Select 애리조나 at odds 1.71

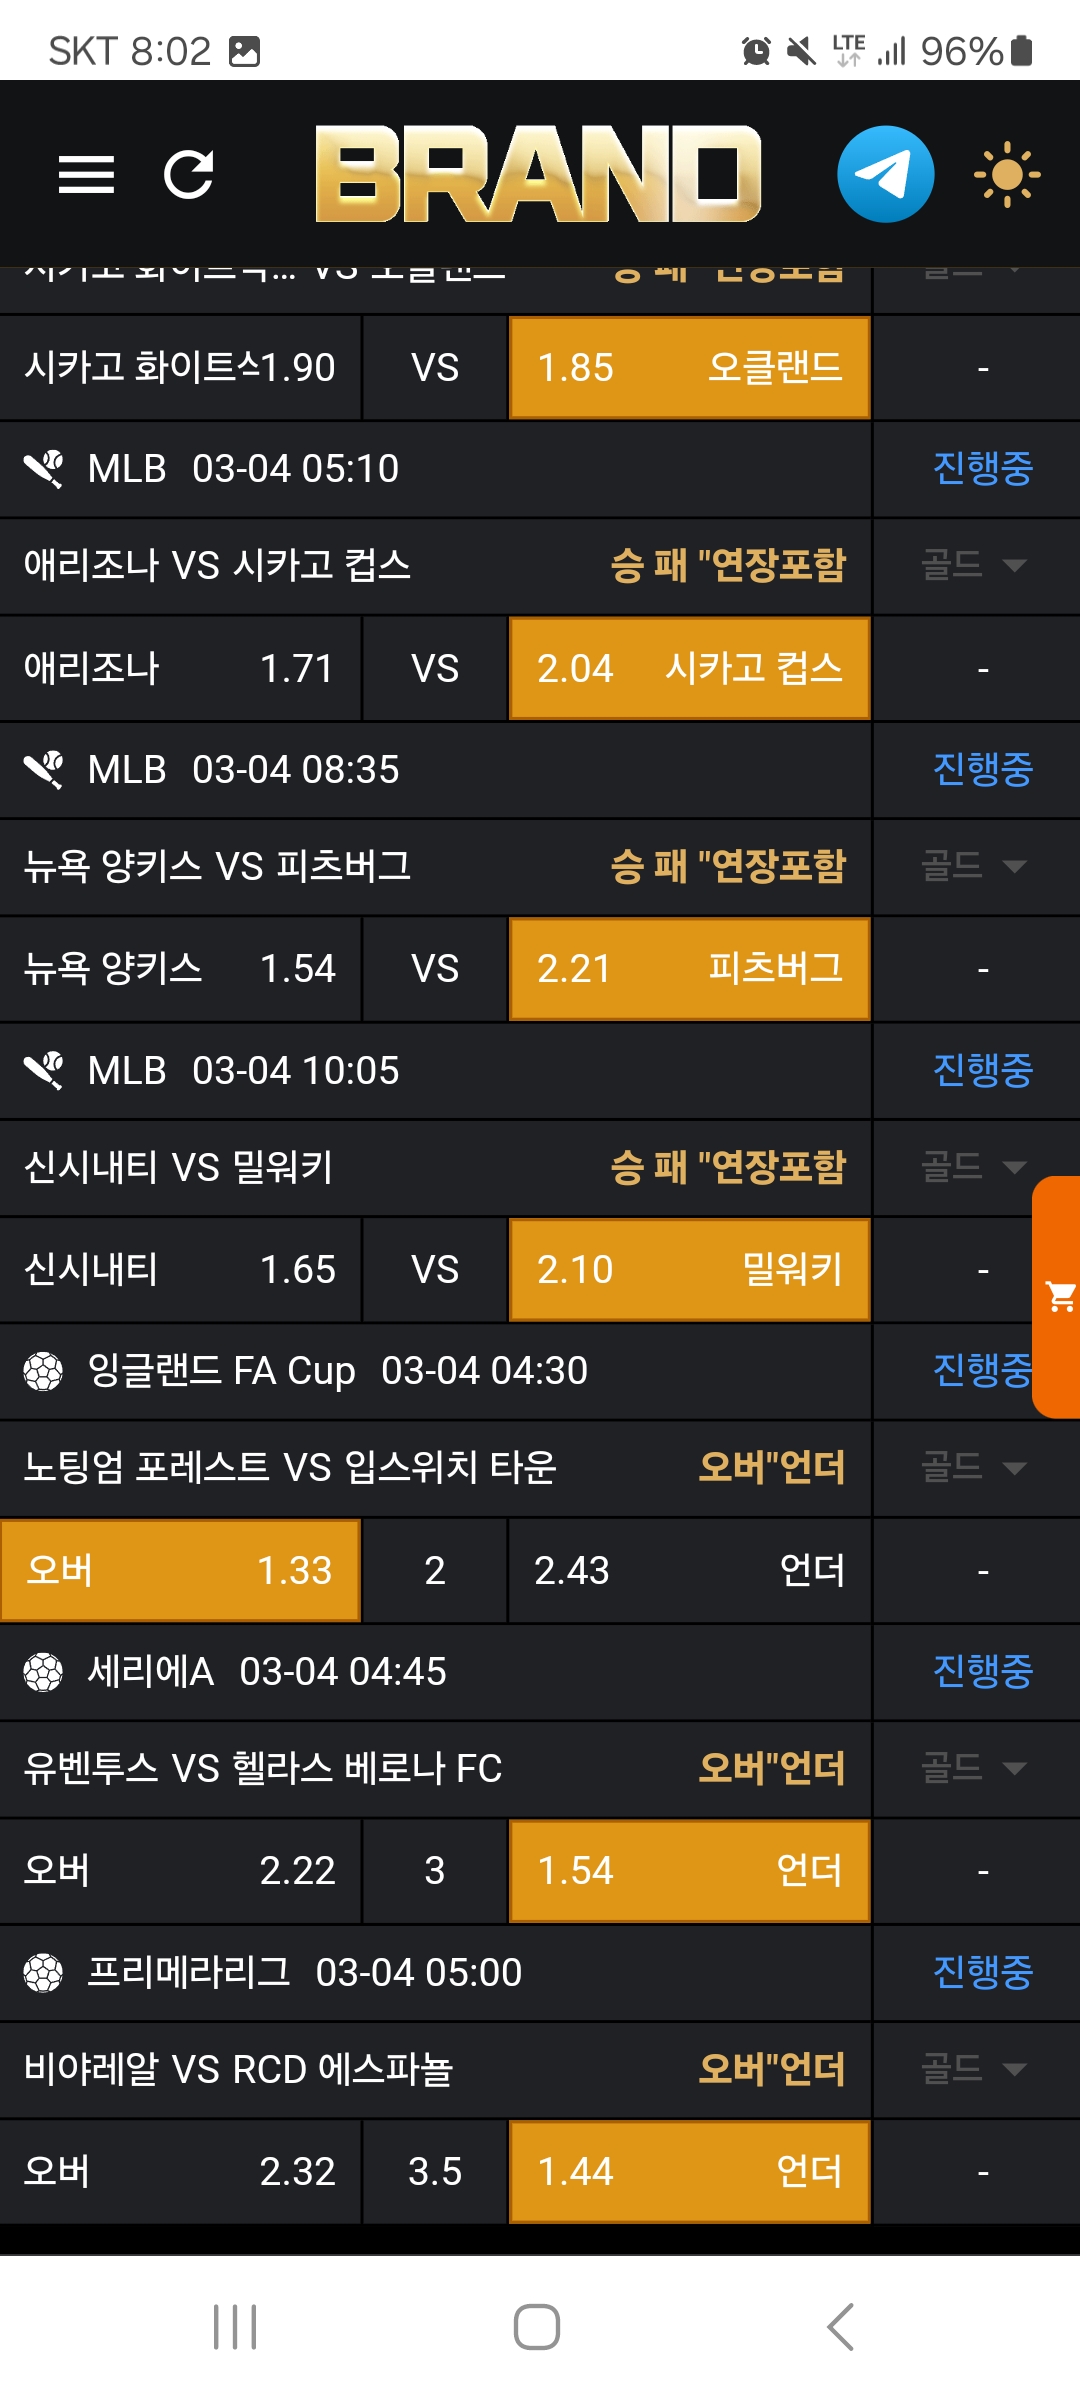point(180,669)
